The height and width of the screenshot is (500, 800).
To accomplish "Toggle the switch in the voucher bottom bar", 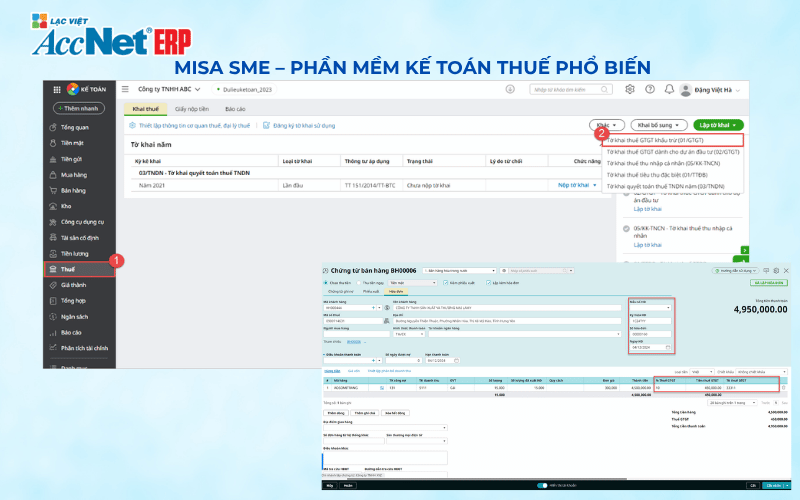I will (x=542, y=485).
